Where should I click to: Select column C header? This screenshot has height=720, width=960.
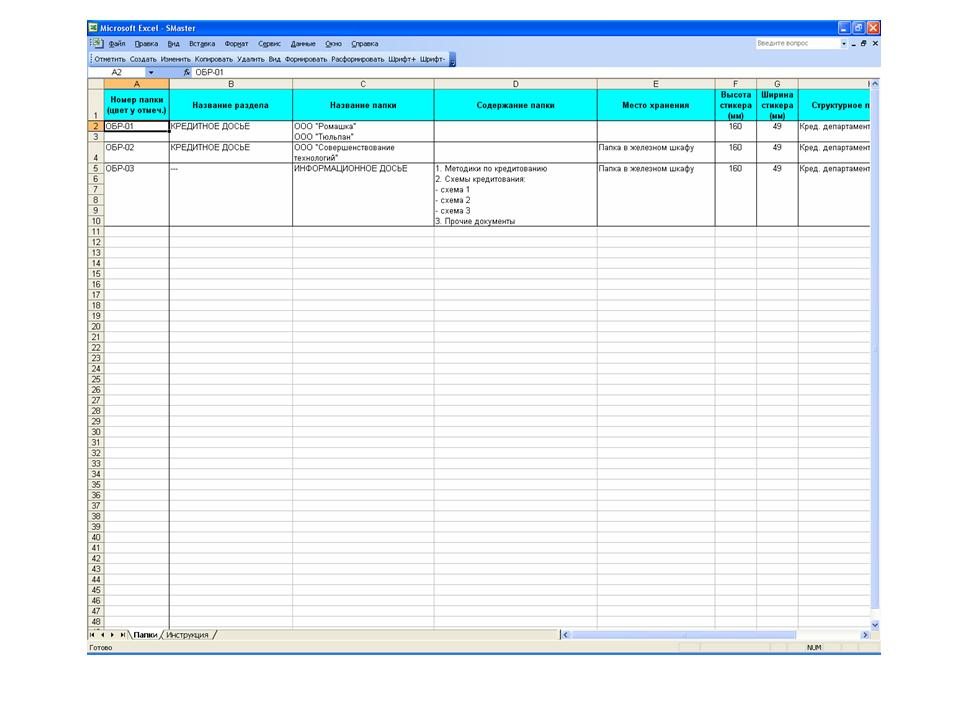click(x=363, y=84)
